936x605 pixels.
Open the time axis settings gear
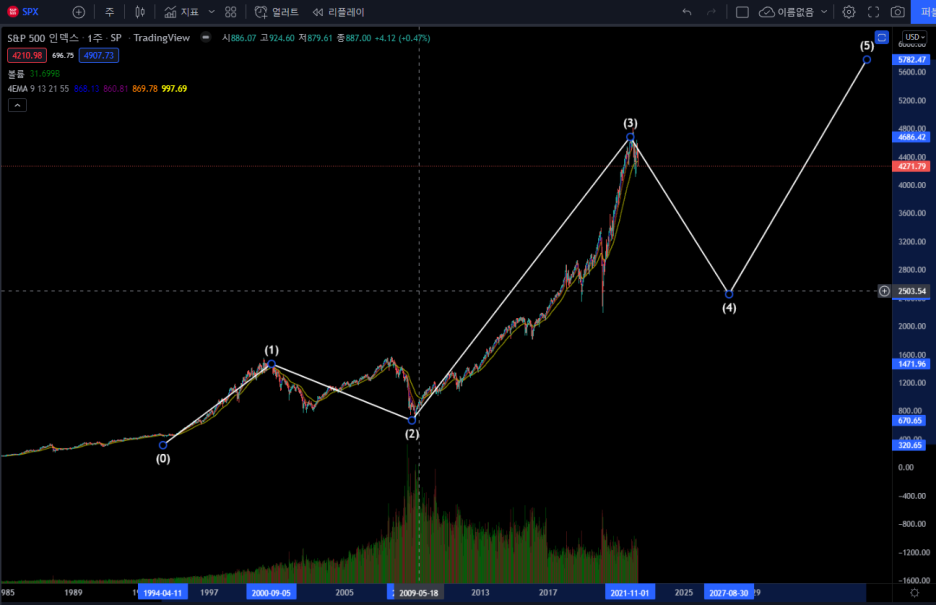click(914, 592)
